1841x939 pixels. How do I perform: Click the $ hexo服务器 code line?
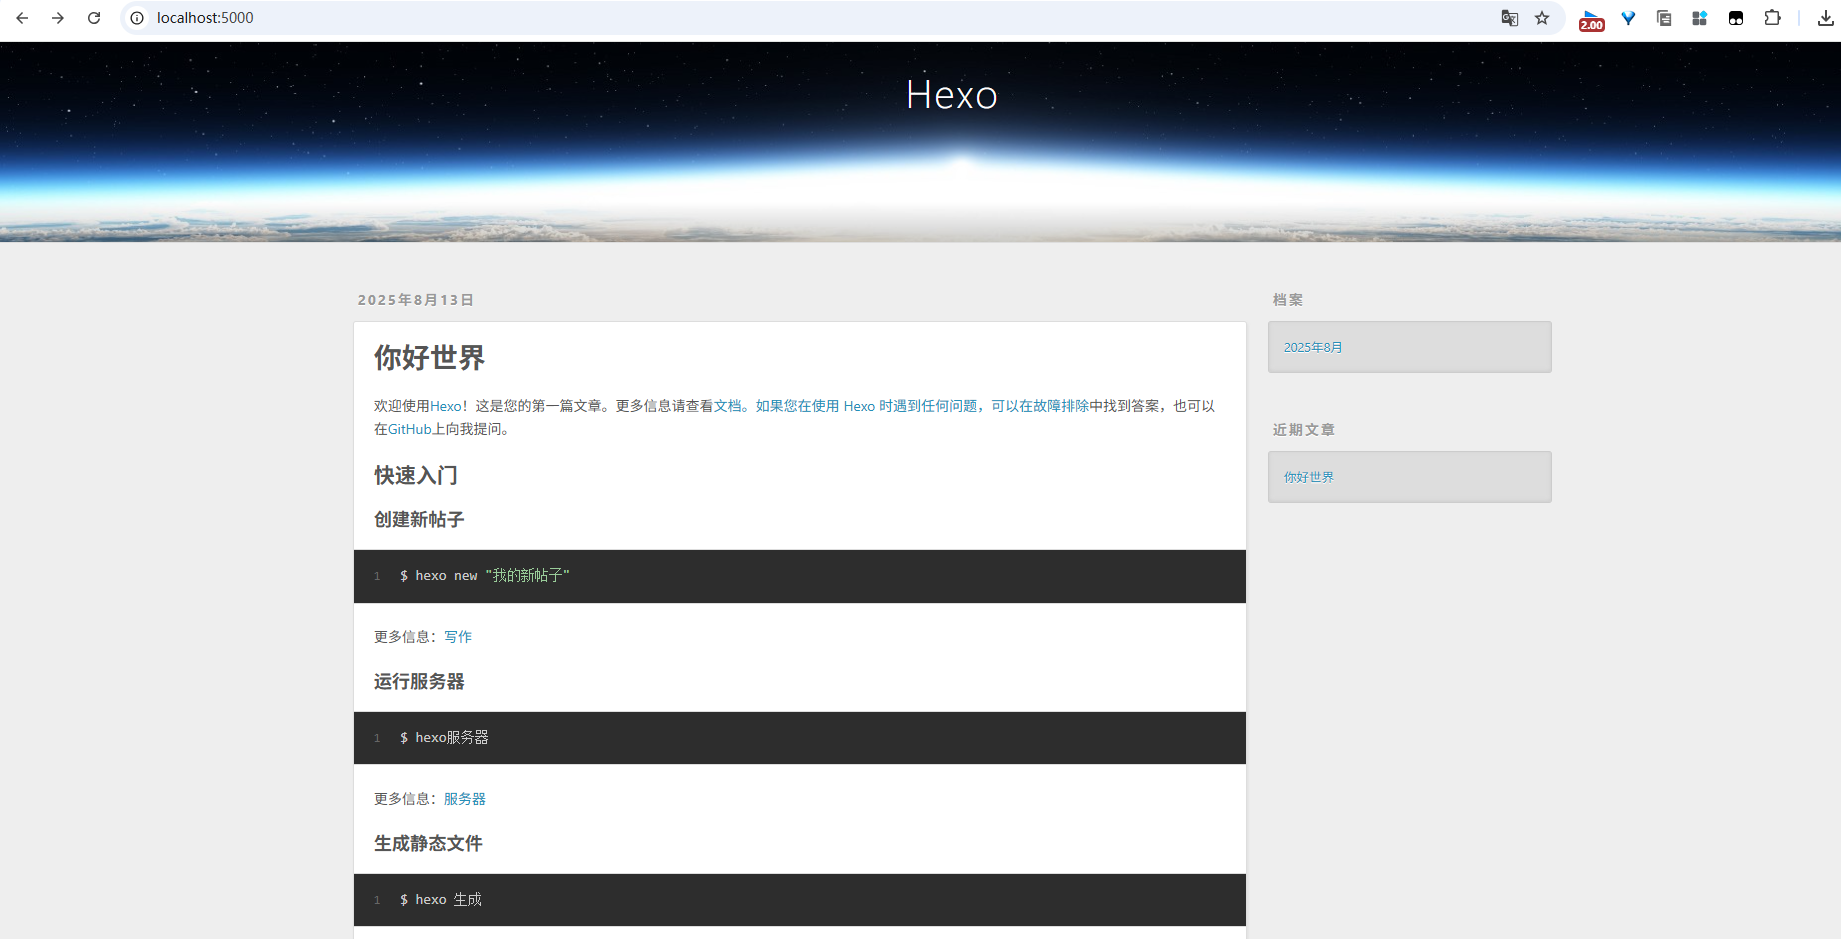tap(444, 738)
